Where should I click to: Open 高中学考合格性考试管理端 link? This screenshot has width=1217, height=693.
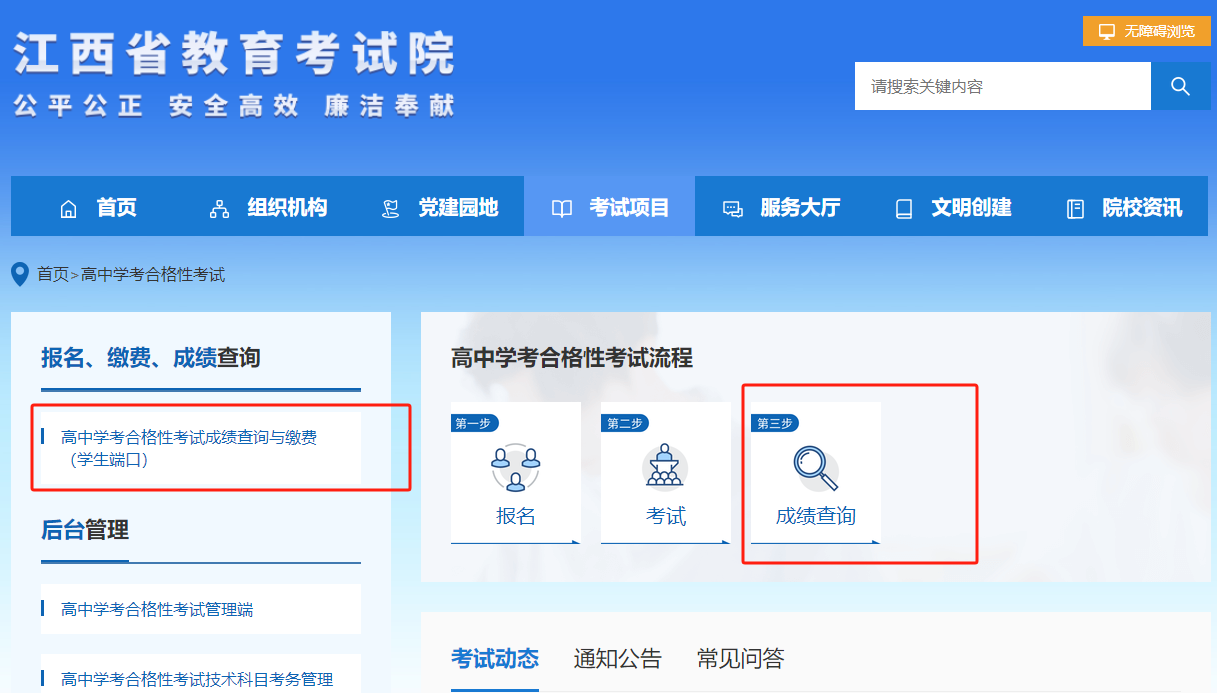(x=201, y=609)
